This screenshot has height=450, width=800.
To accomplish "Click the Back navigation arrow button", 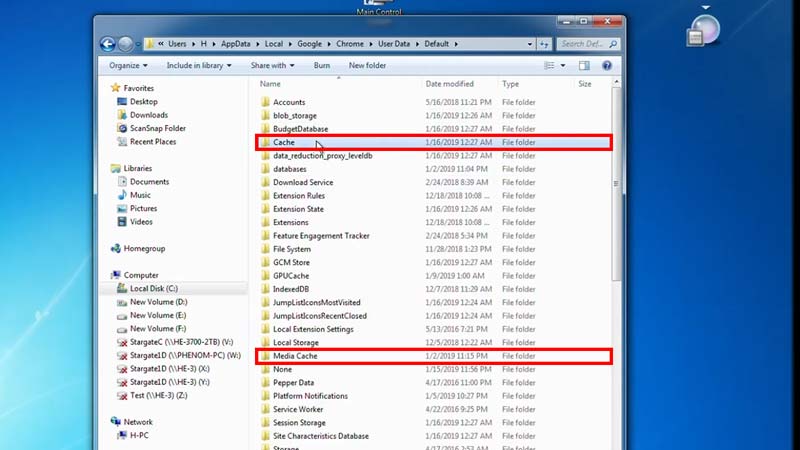I will (x=108, y=44).
